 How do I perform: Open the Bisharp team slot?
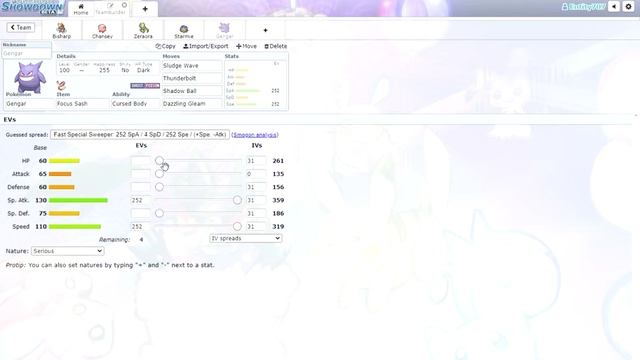[62, 30]
